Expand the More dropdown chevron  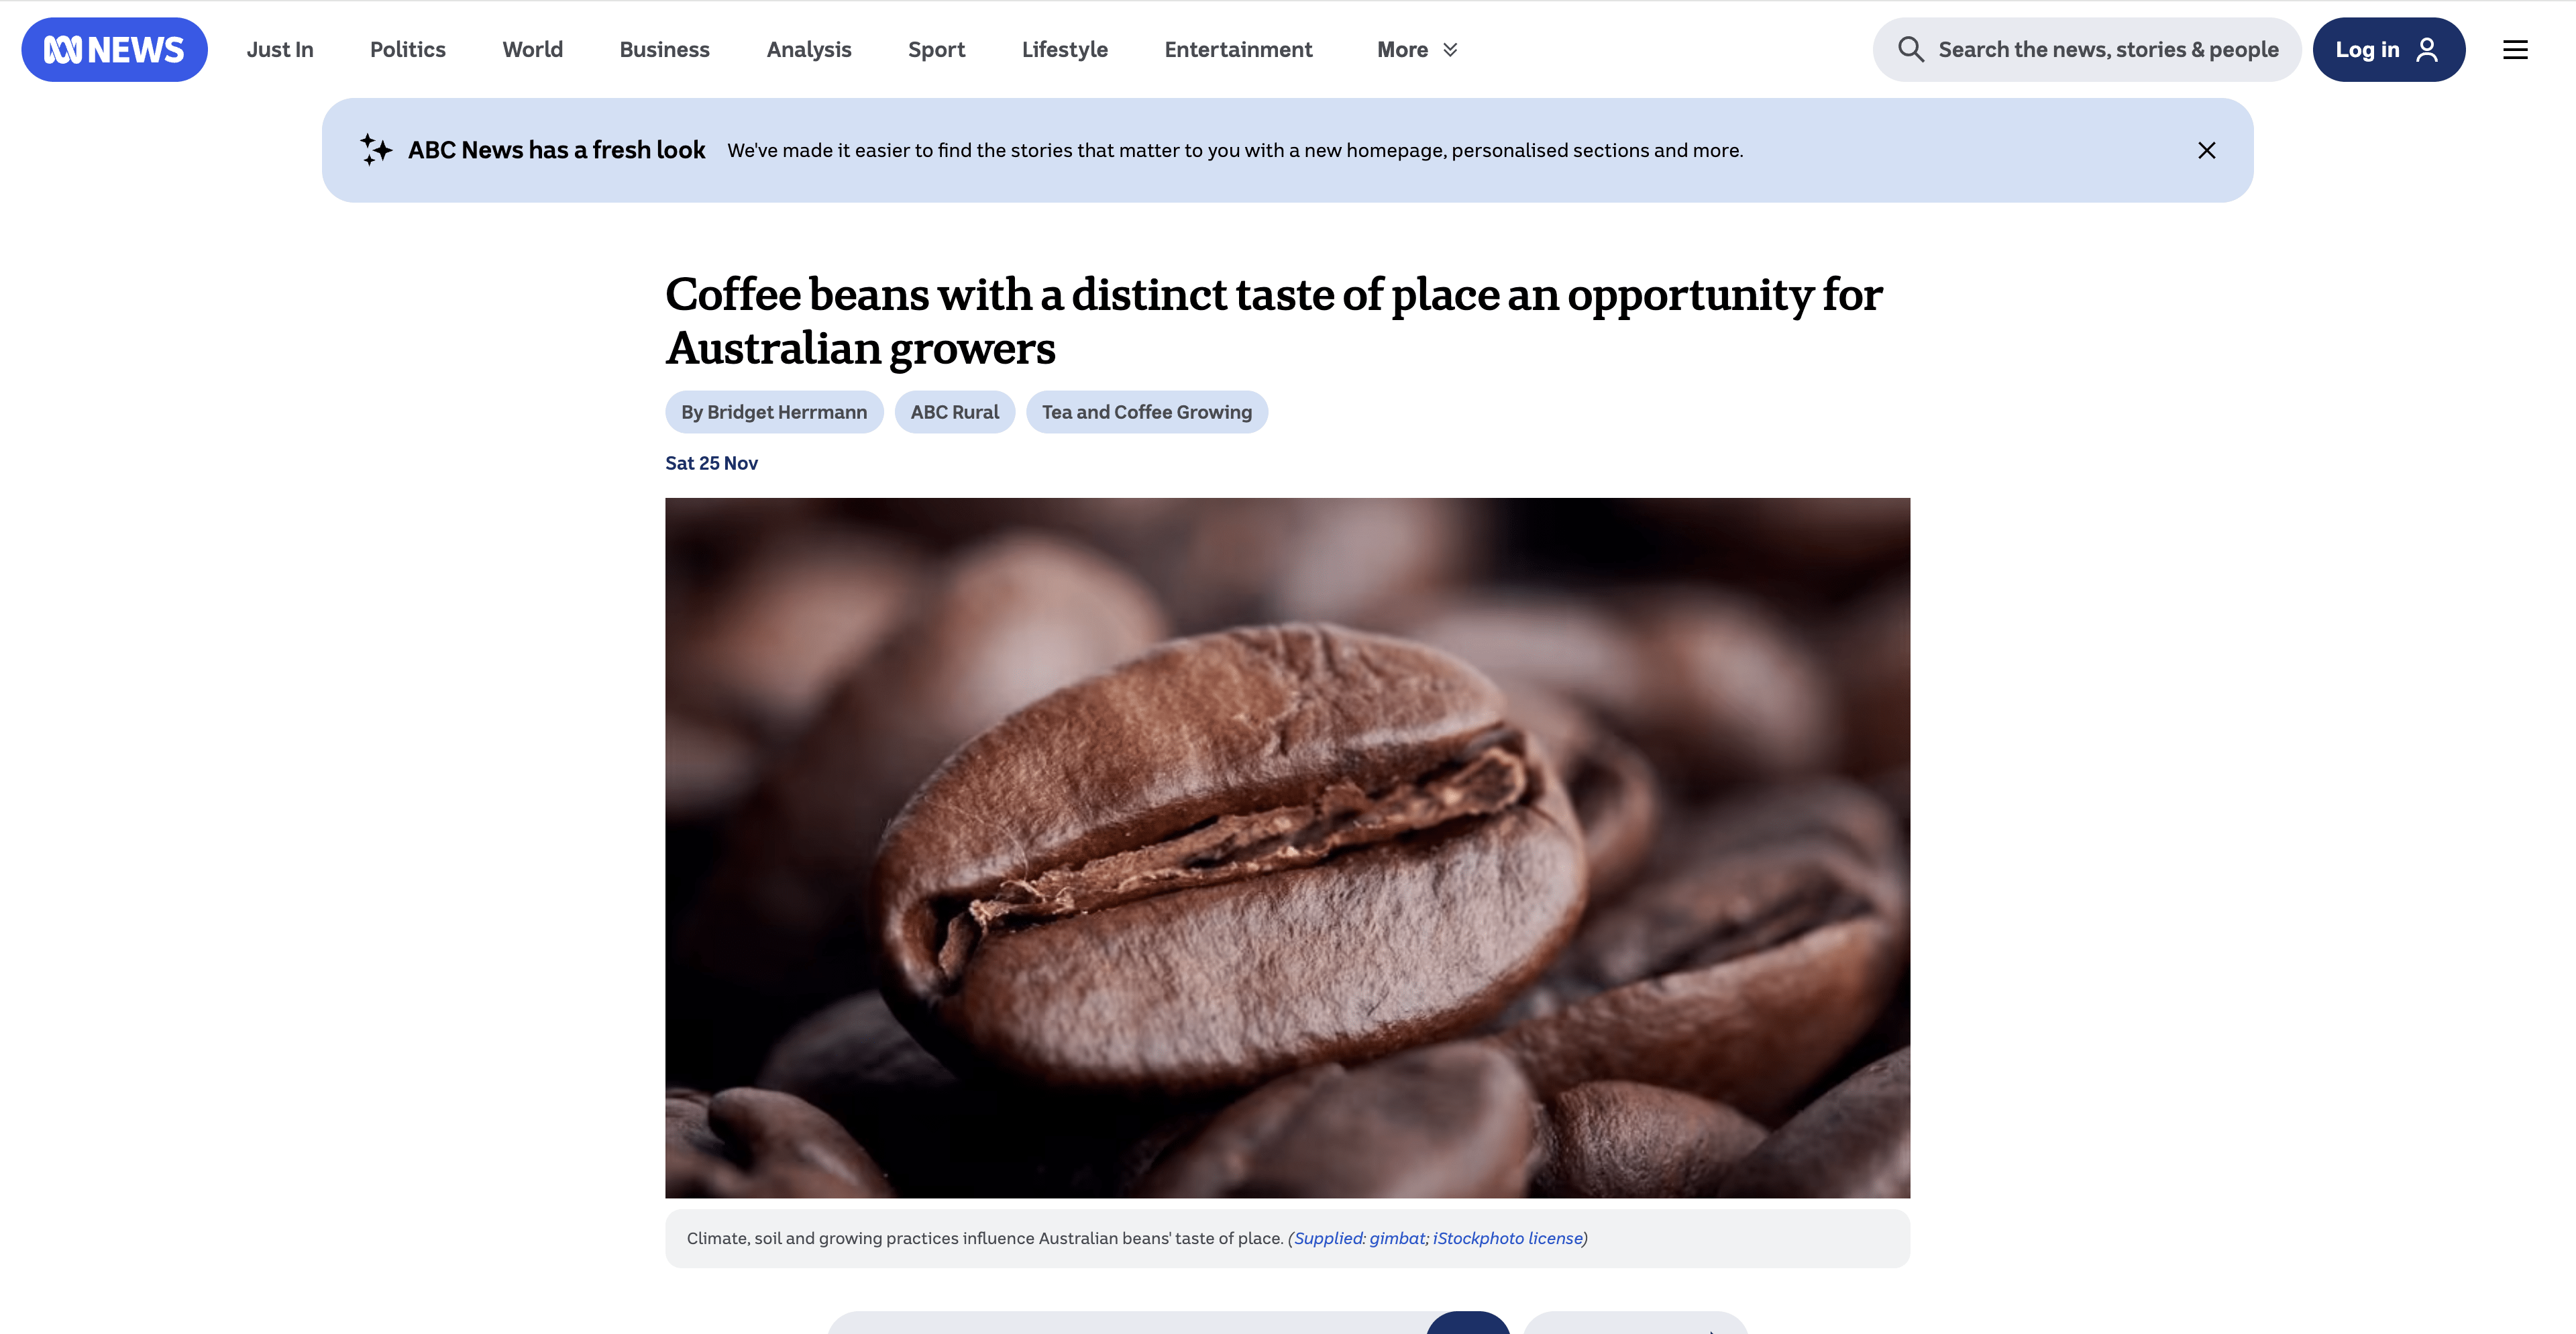1450,50
